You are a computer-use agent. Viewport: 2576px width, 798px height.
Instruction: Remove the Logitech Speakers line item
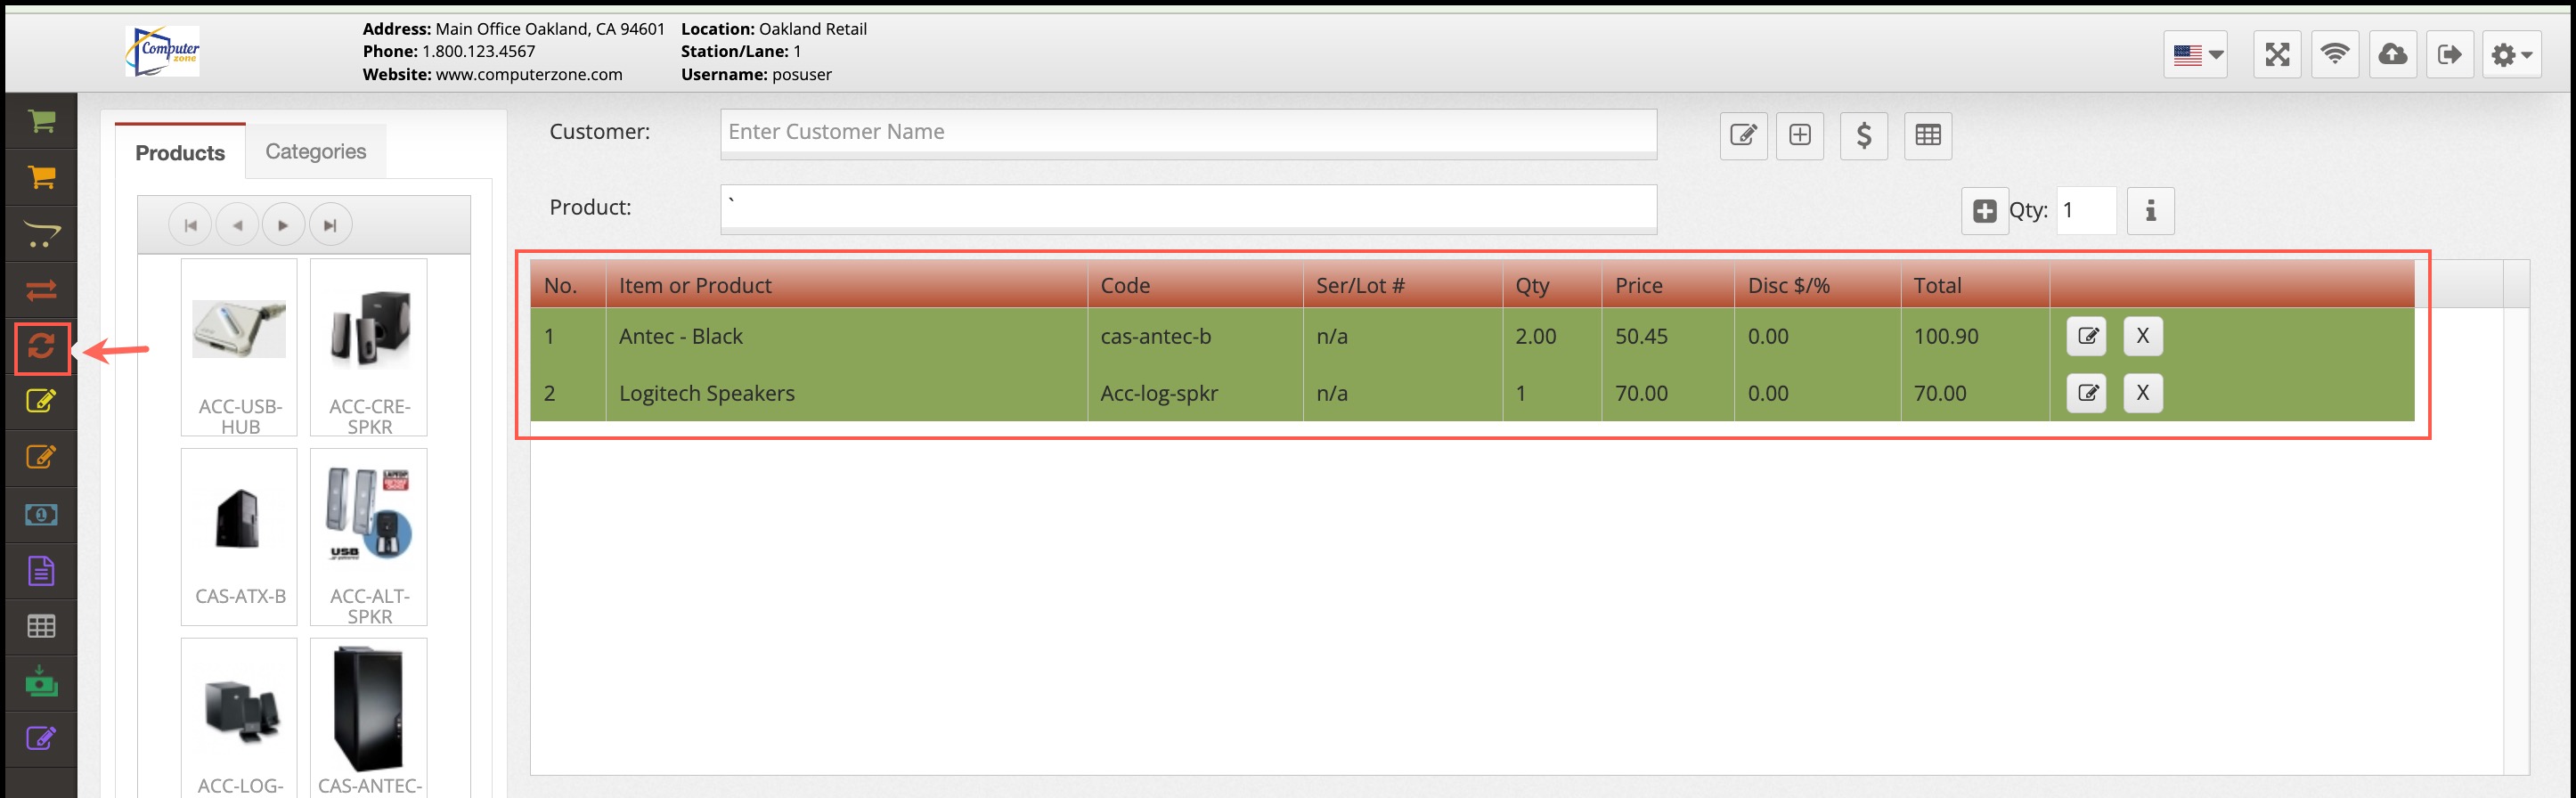coord(2143,393)
